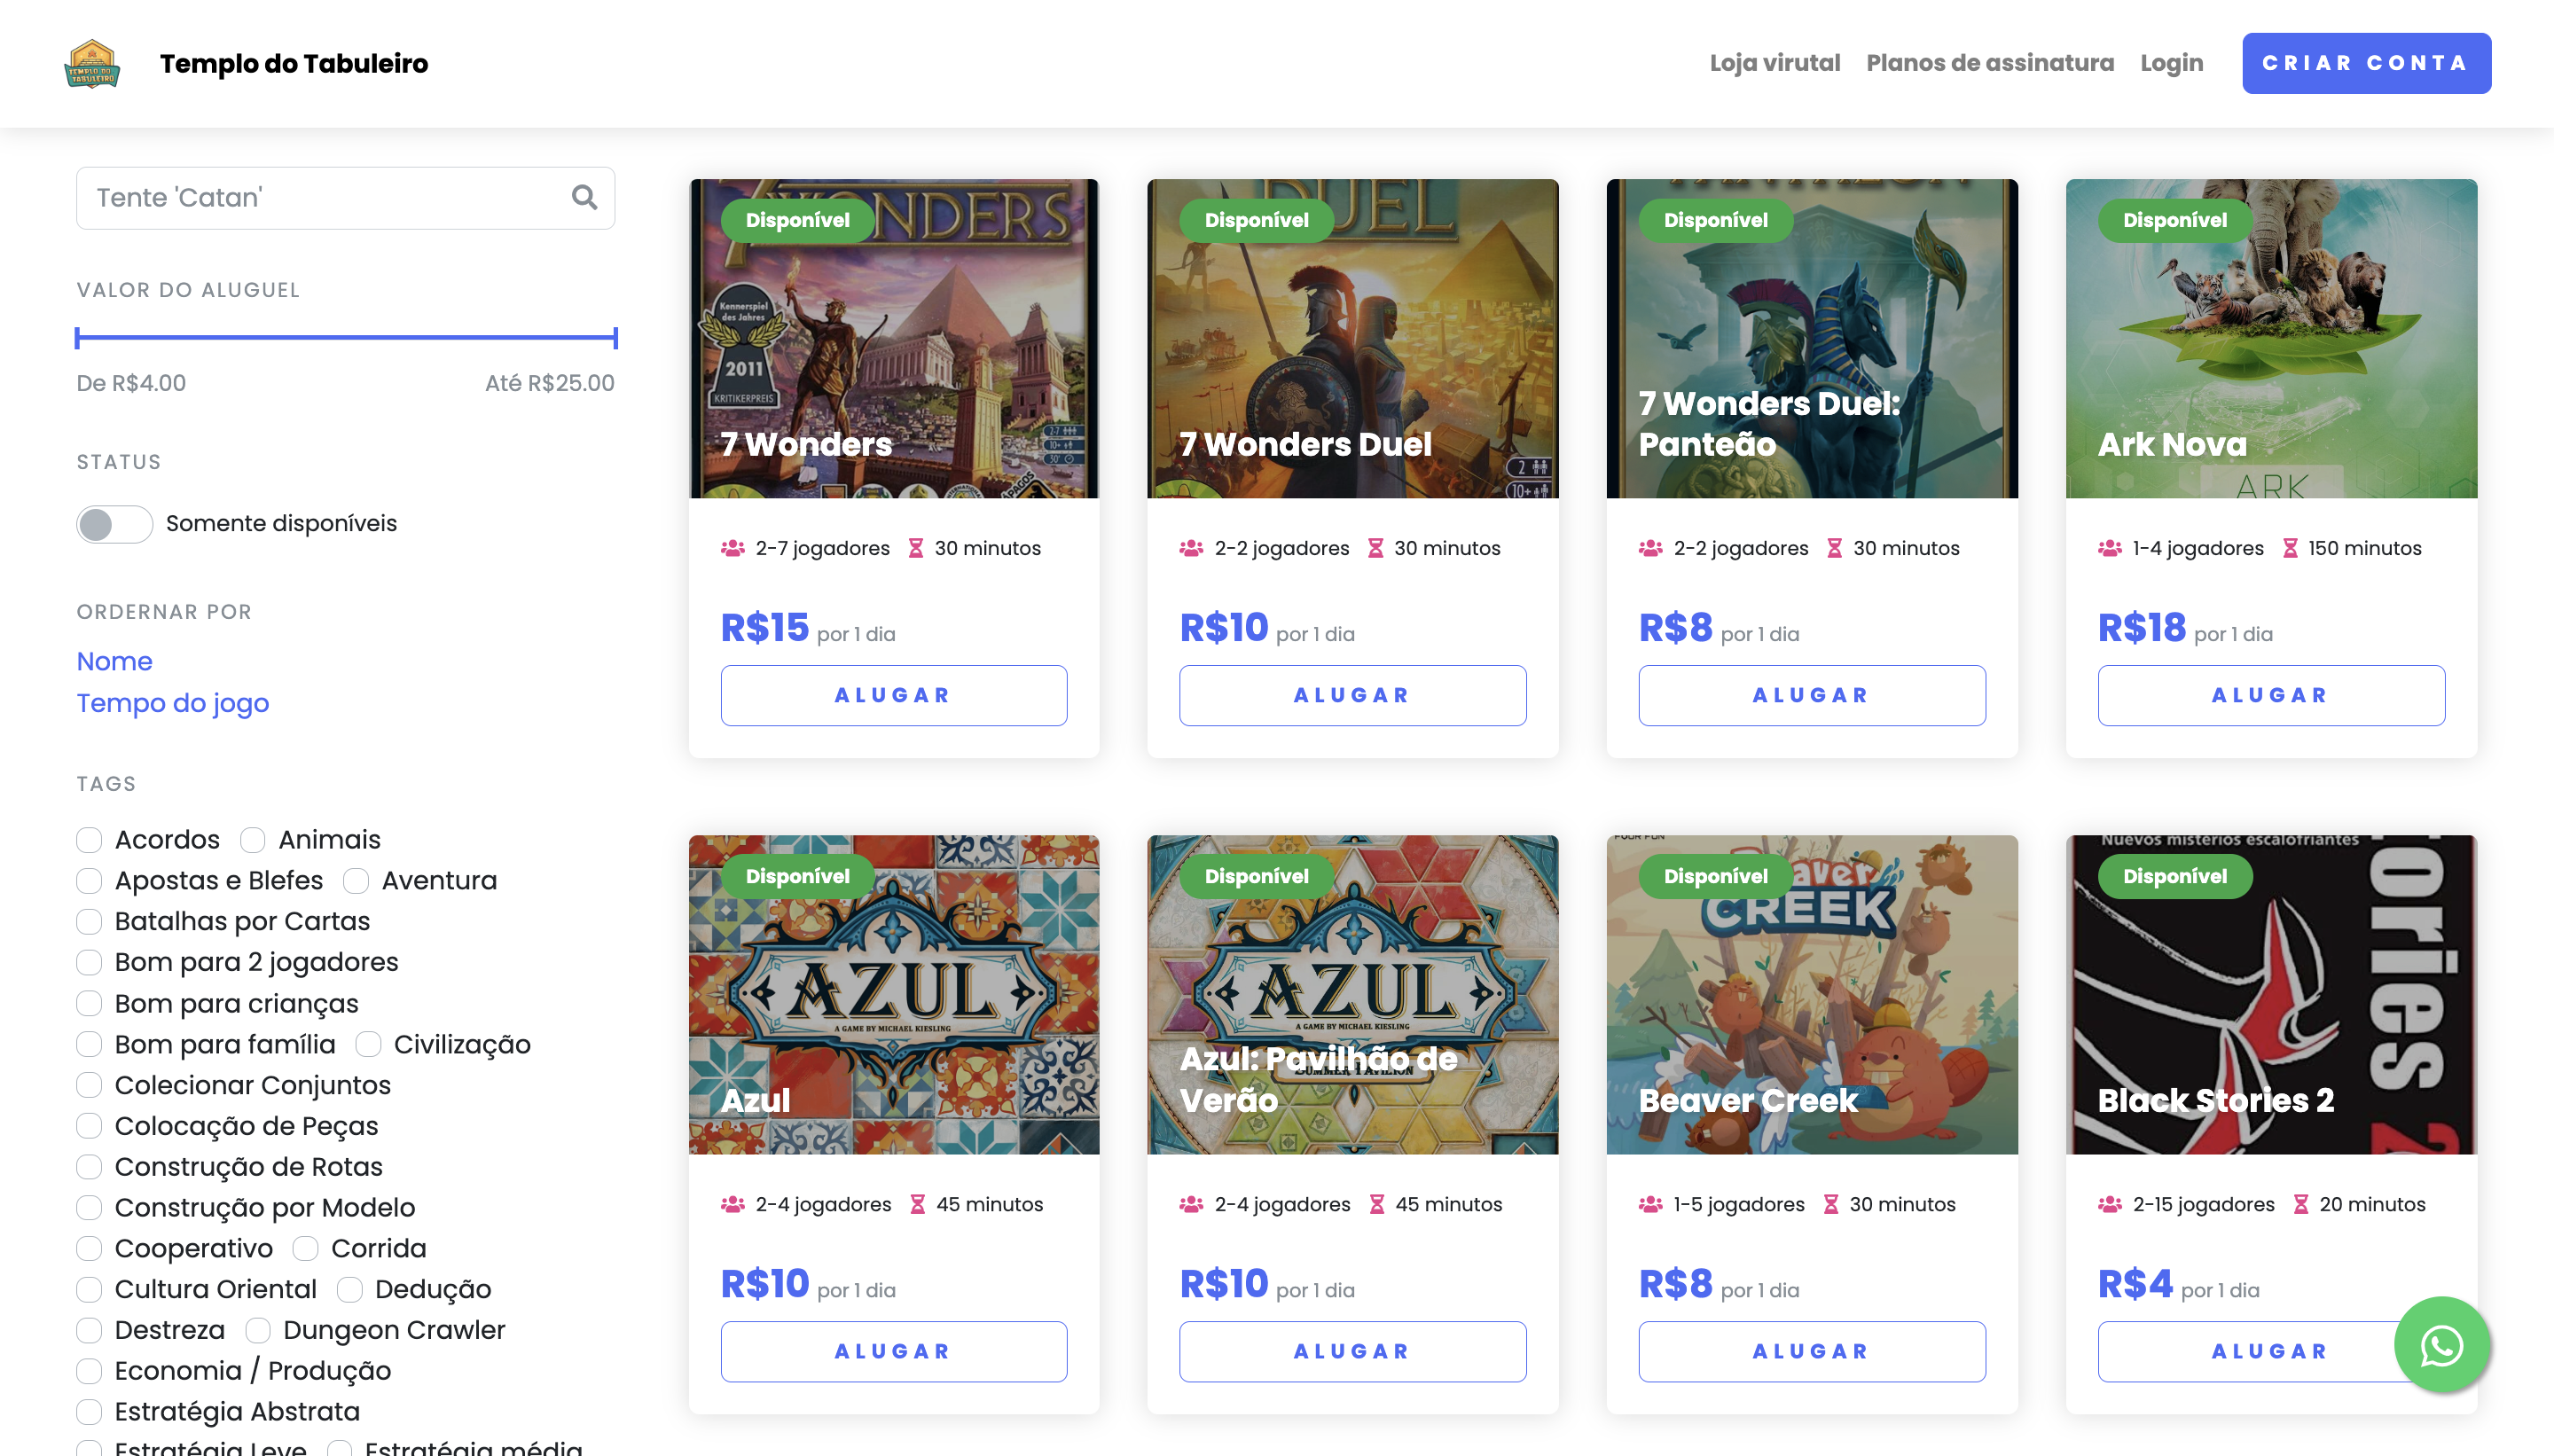2554x1456 pixels.
Task: Open the Beaver Creek cover image
Action: coord(1811,994)
